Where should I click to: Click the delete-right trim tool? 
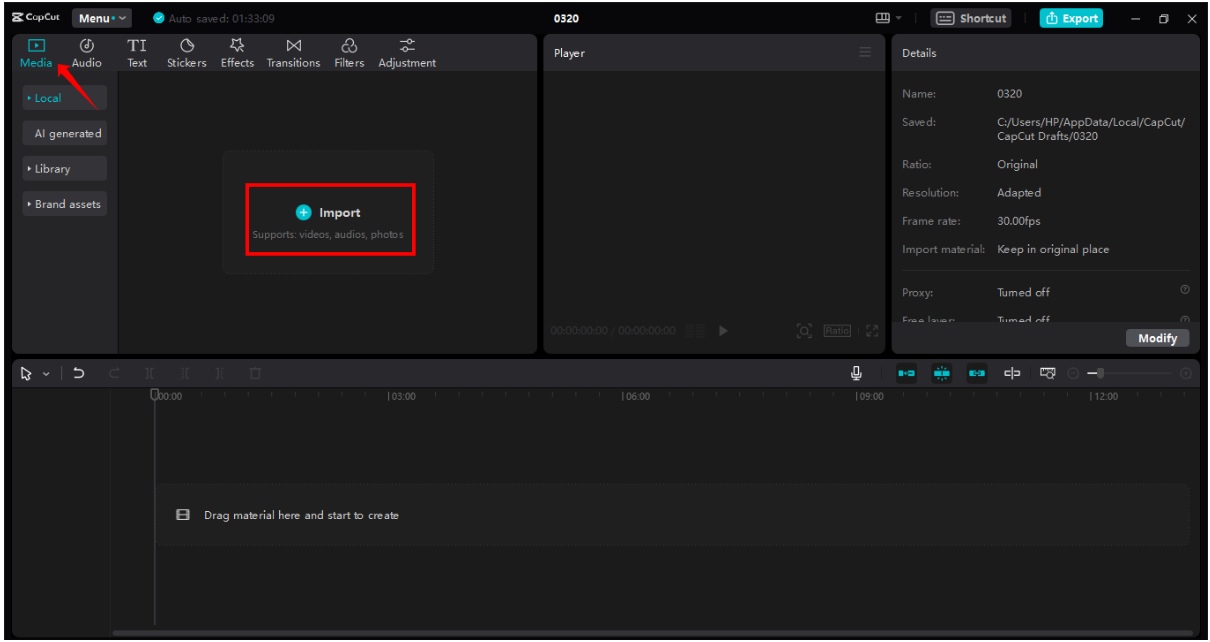(220, 373)
